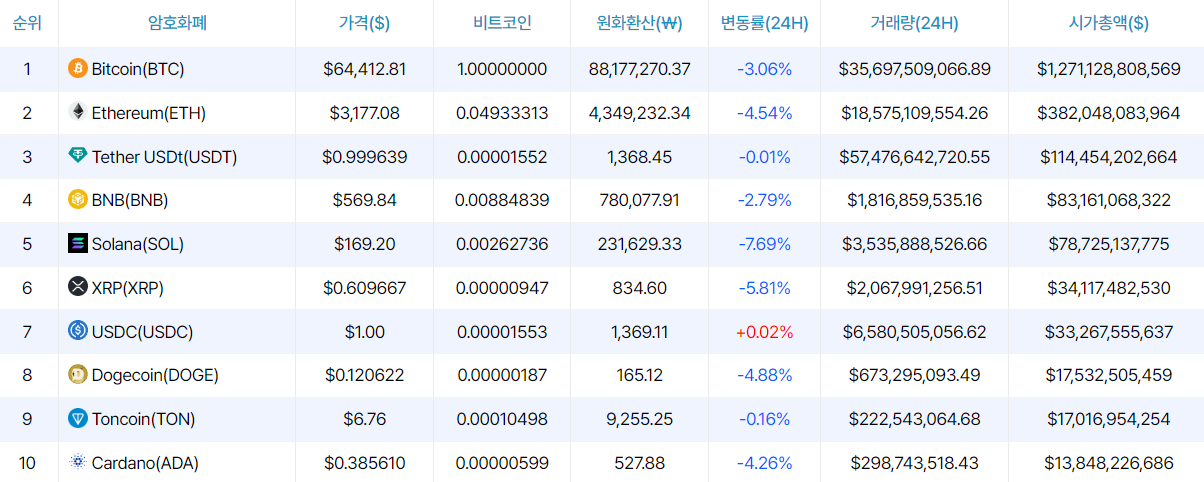Image resolution: width=1204 pixels, height=482 pixels.
Task: Select USDC market cap $33,267,555,637
Action: click(x=1108, y=332)
